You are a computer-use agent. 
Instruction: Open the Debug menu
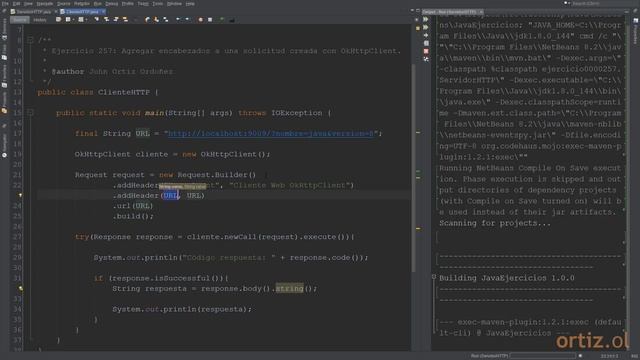click(111, 4)
